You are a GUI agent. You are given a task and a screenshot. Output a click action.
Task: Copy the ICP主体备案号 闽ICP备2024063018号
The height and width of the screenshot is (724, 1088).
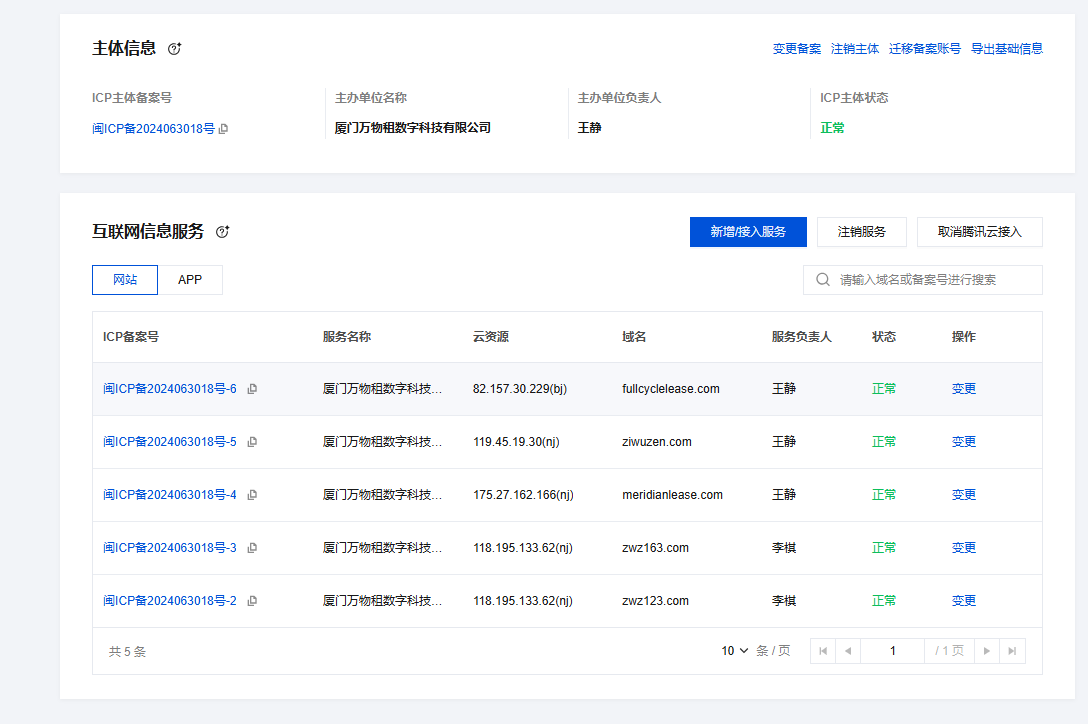(x=223, y=129)
